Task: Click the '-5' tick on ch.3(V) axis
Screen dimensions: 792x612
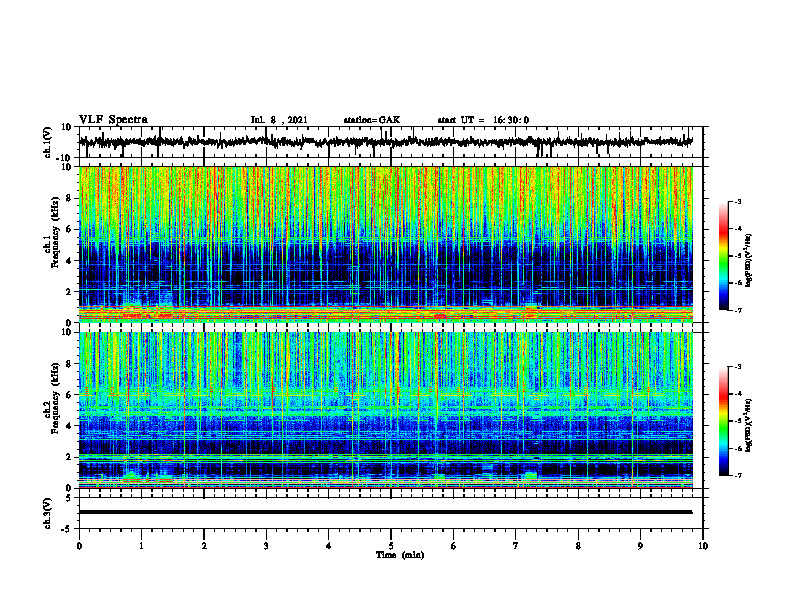Action: (67, 528)
